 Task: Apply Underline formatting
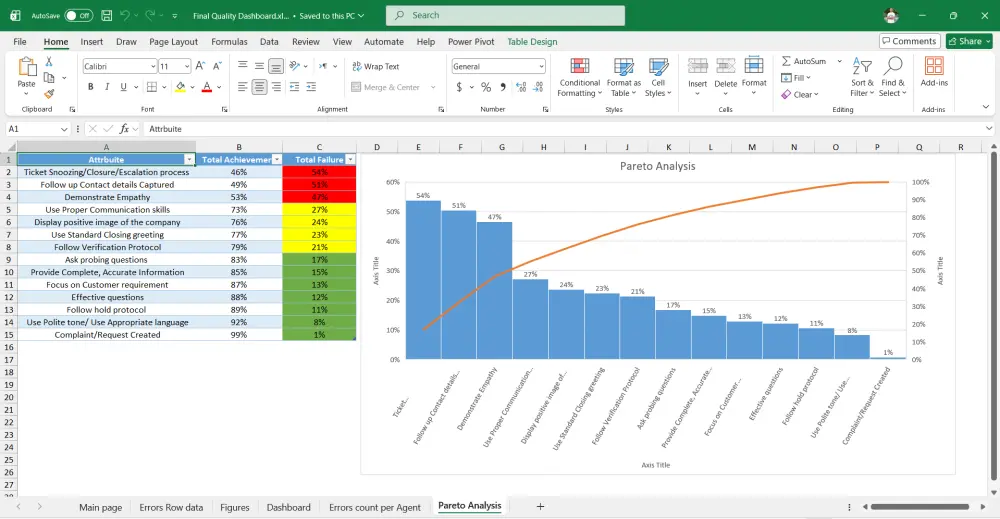(123, 87)
